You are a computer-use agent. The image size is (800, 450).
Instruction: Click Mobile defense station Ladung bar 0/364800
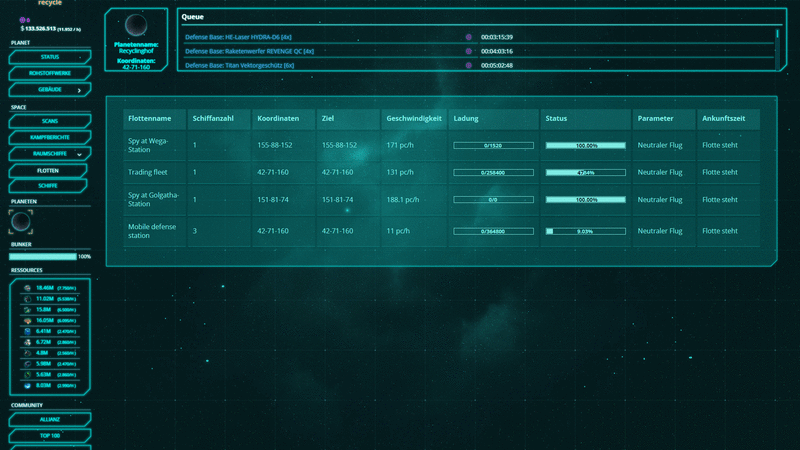[493, 231]
